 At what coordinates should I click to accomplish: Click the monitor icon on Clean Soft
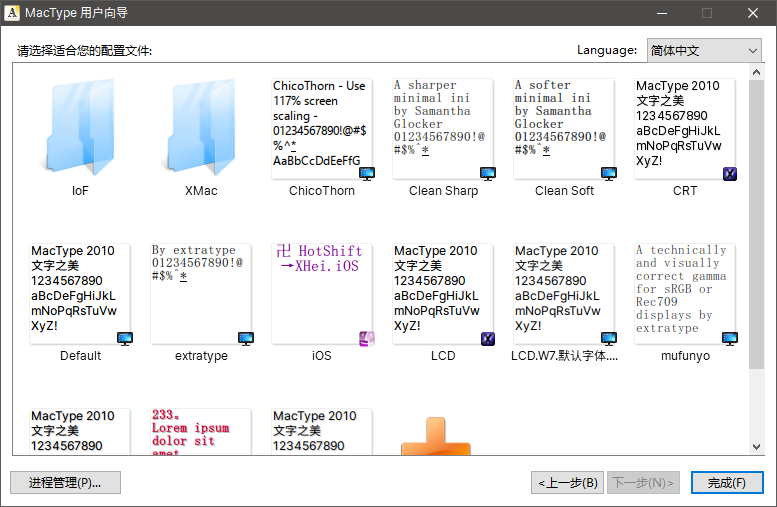(x=609, y=173)
